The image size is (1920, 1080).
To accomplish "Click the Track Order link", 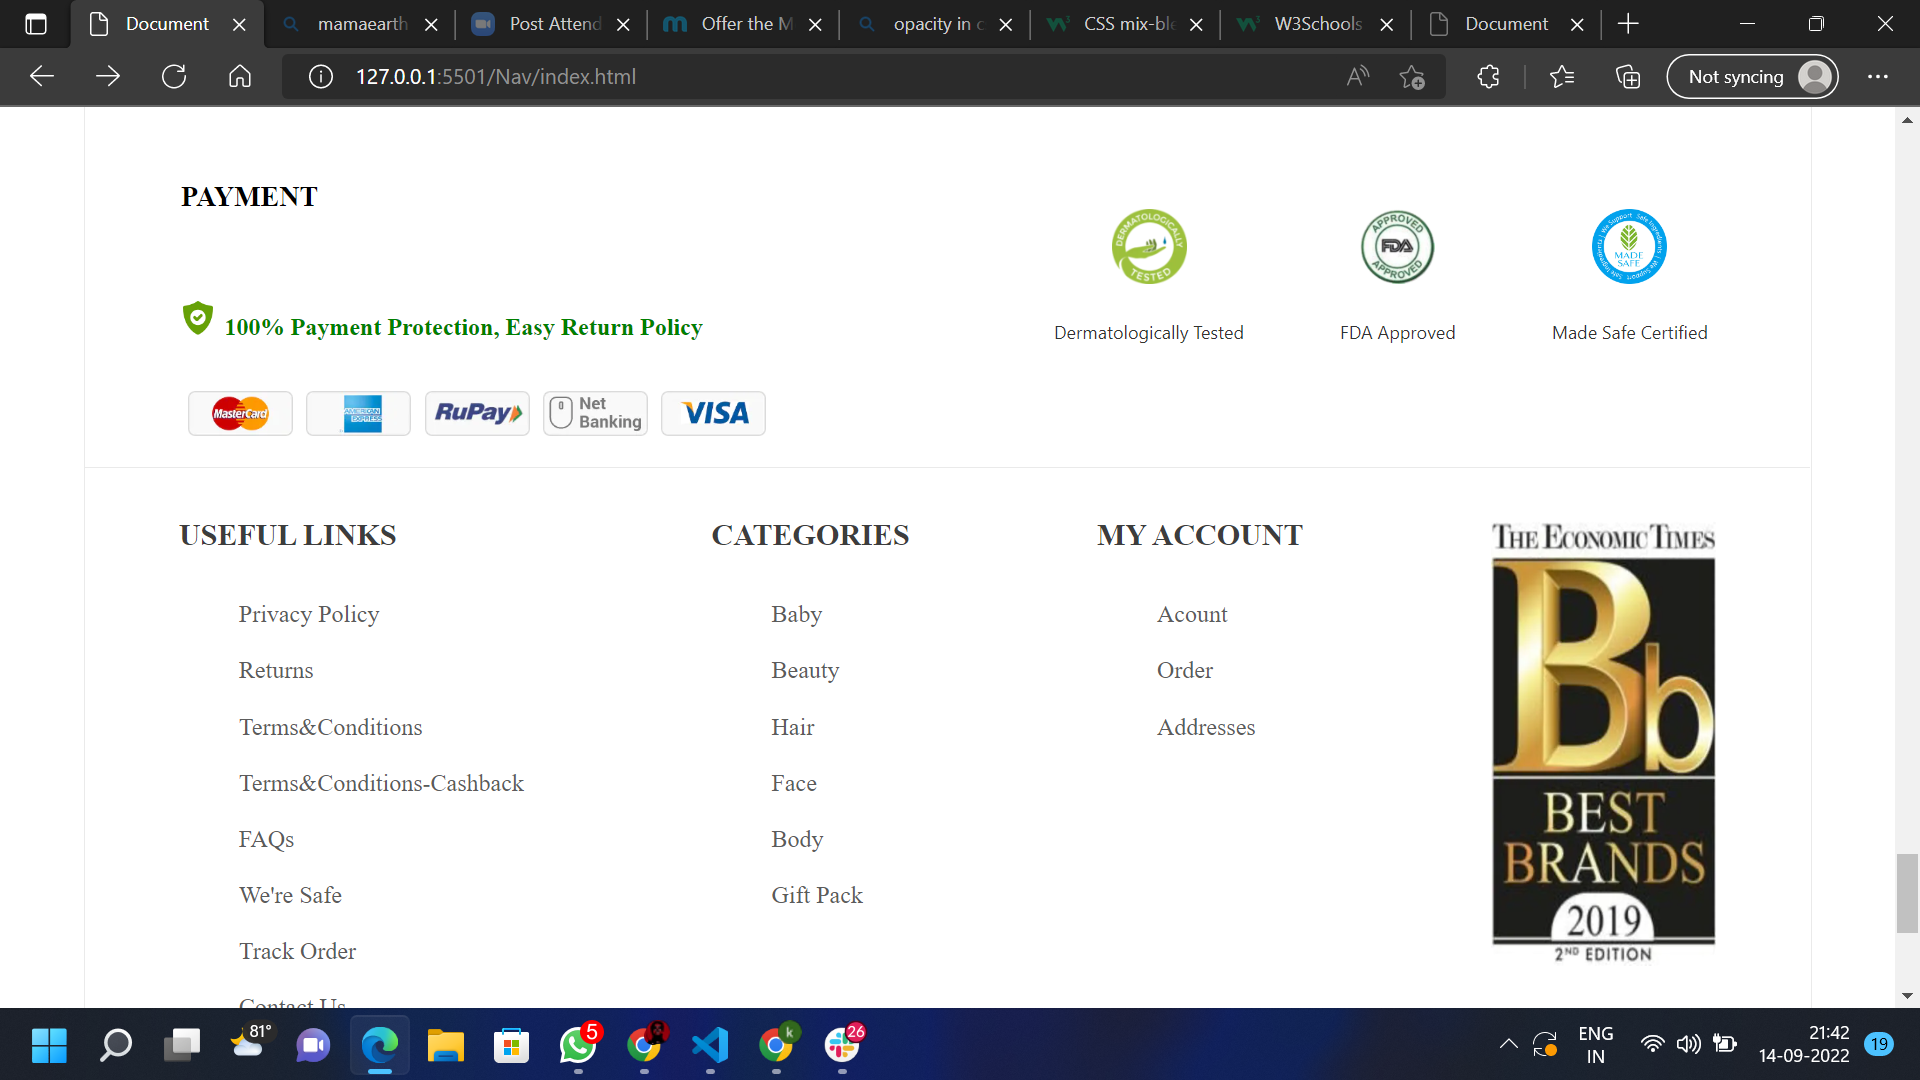I will pos(296,951).
